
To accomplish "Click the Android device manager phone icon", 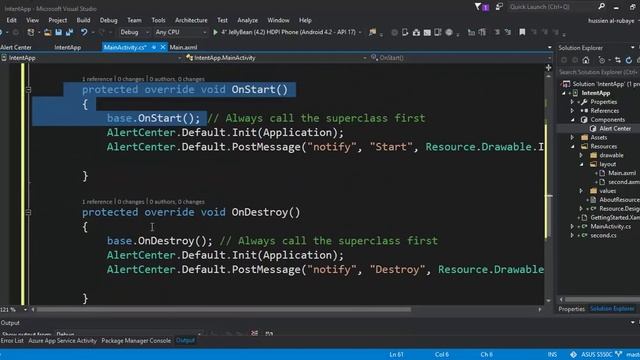I will tap(405, 32).
